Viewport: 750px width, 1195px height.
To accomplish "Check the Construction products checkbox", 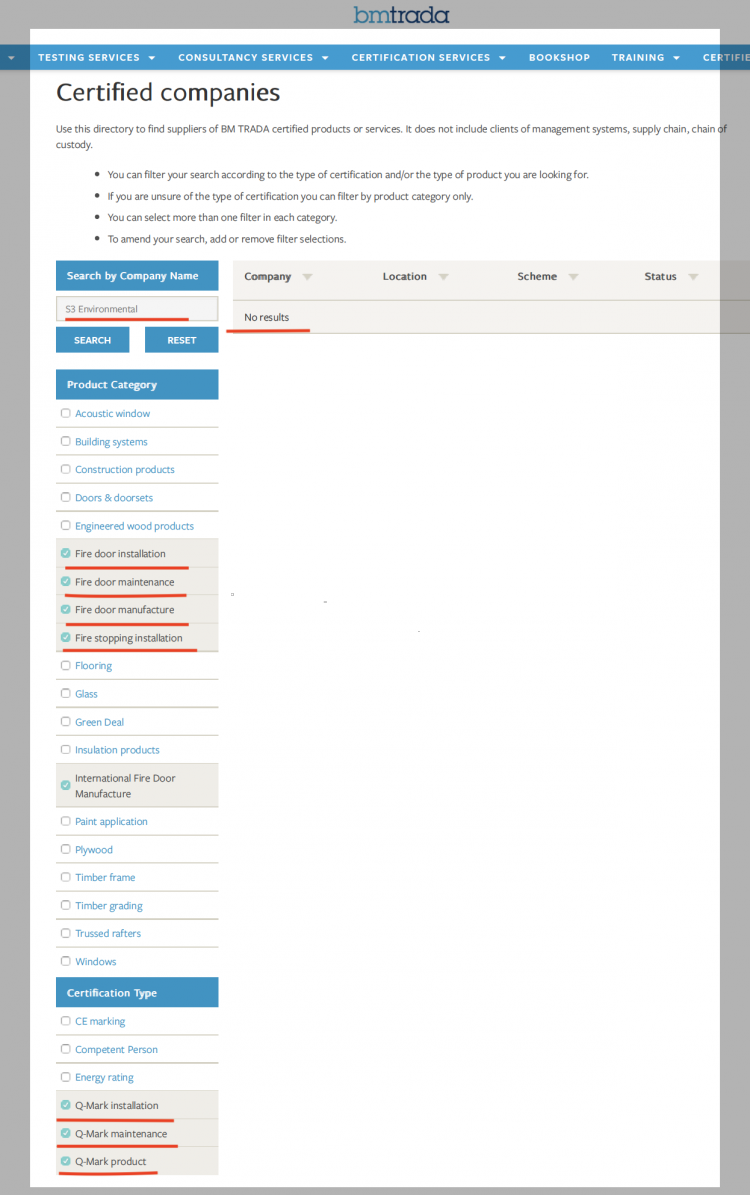I will click(66, 469).
